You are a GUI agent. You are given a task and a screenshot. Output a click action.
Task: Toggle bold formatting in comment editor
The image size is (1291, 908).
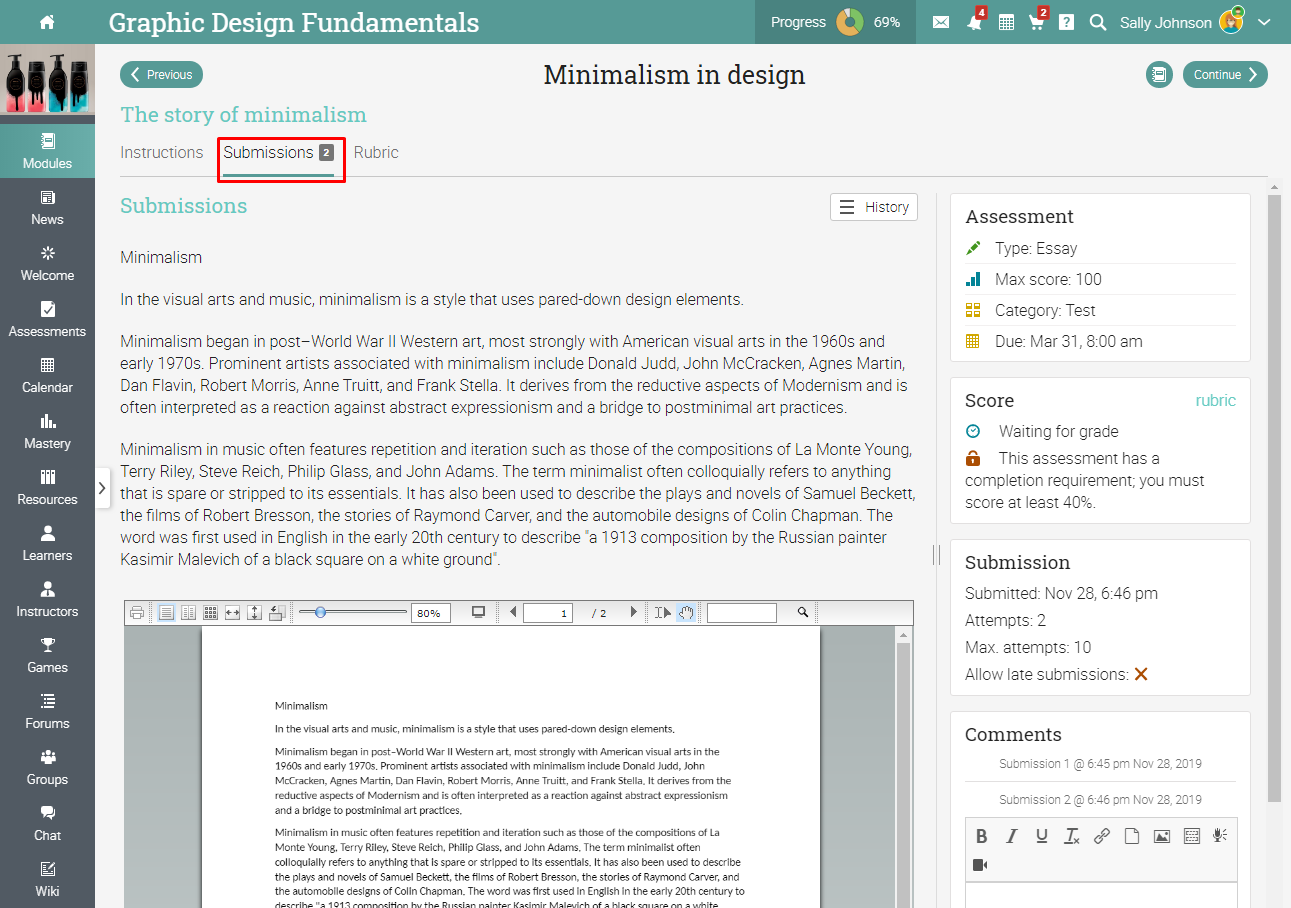point(982,836)
